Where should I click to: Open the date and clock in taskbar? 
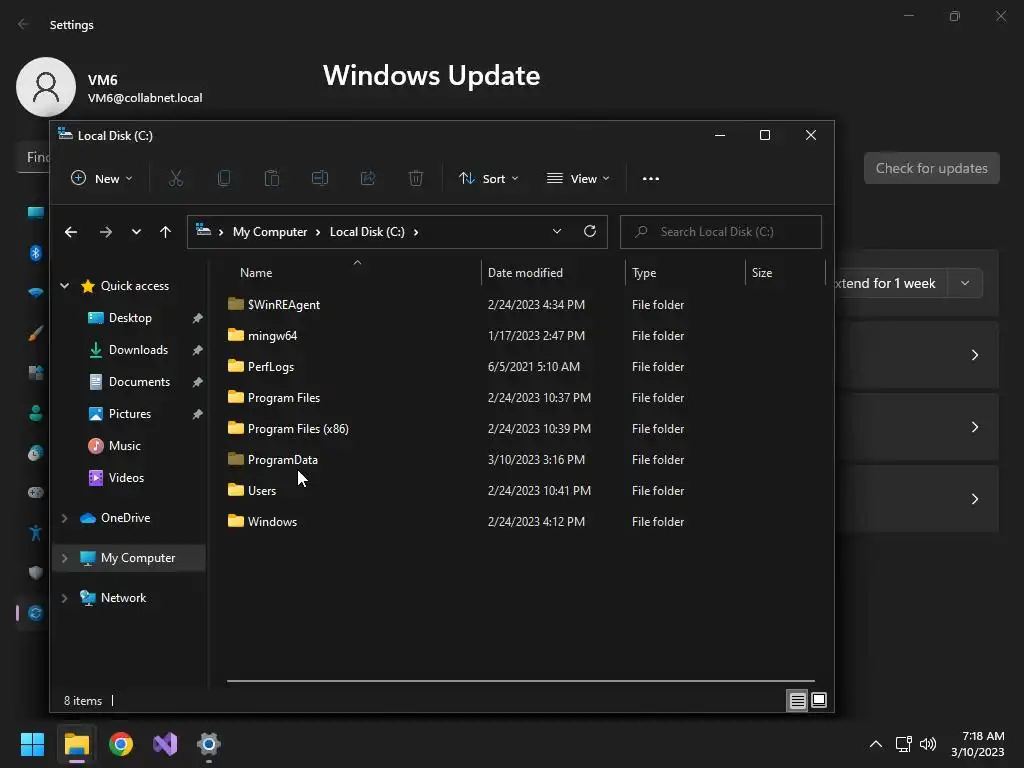[x=977, y=744]
